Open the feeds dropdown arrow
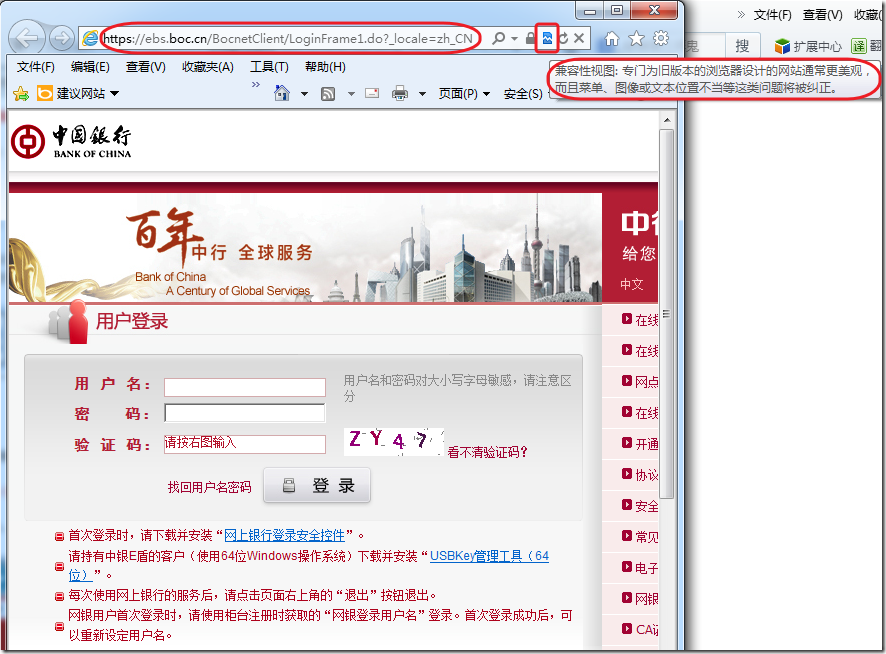 (x=351, y=94)
